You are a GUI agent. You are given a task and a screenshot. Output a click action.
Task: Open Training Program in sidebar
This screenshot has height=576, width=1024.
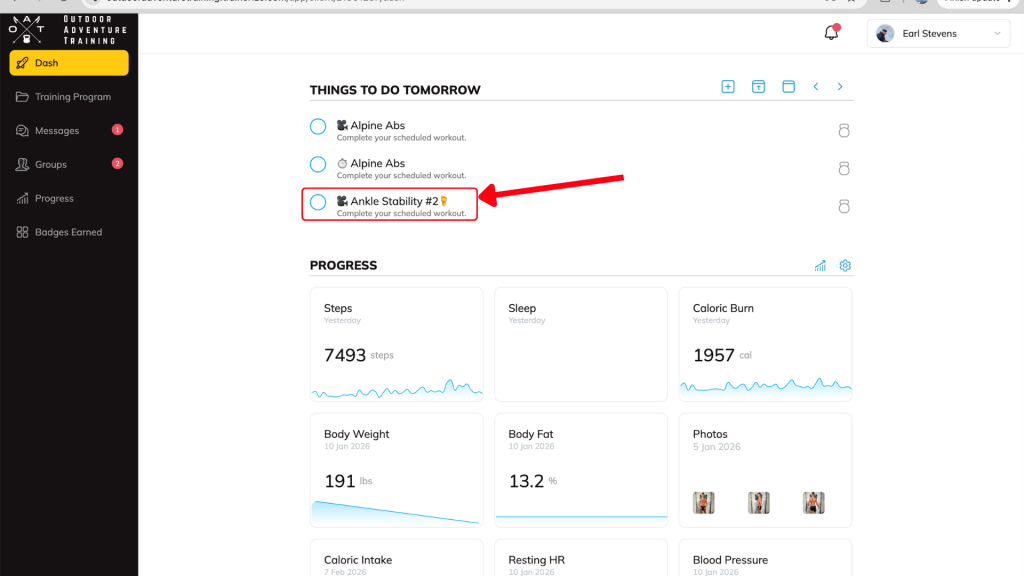(x=72, y=97)
